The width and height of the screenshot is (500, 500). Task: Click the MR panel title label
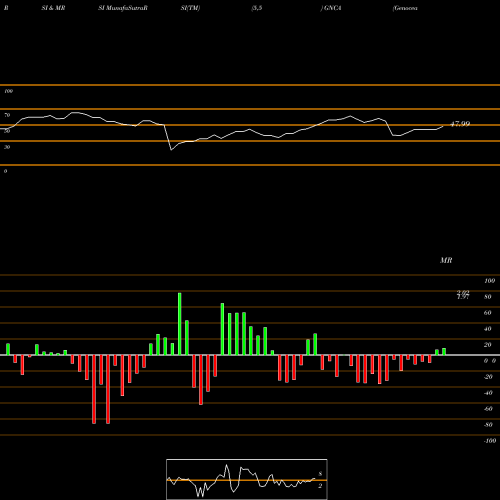click(x=446, y=260)
